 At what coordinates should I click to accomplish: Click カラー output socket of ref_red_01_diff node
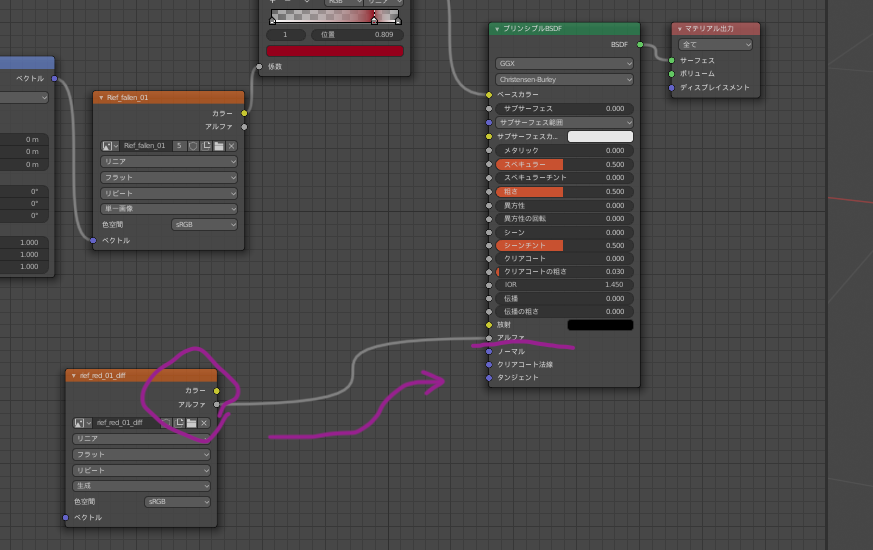217,391
